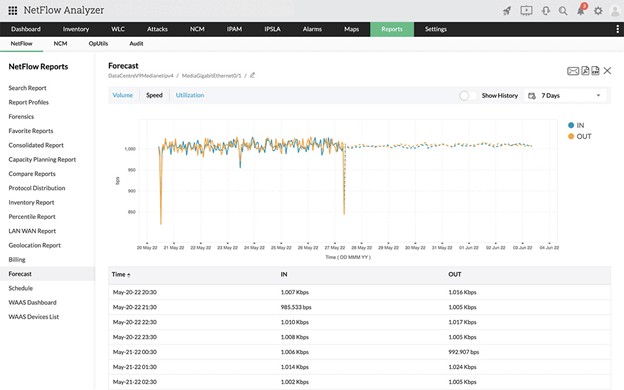
Task: Open the 7 Days period dropdown
Action: pos(565,96)
